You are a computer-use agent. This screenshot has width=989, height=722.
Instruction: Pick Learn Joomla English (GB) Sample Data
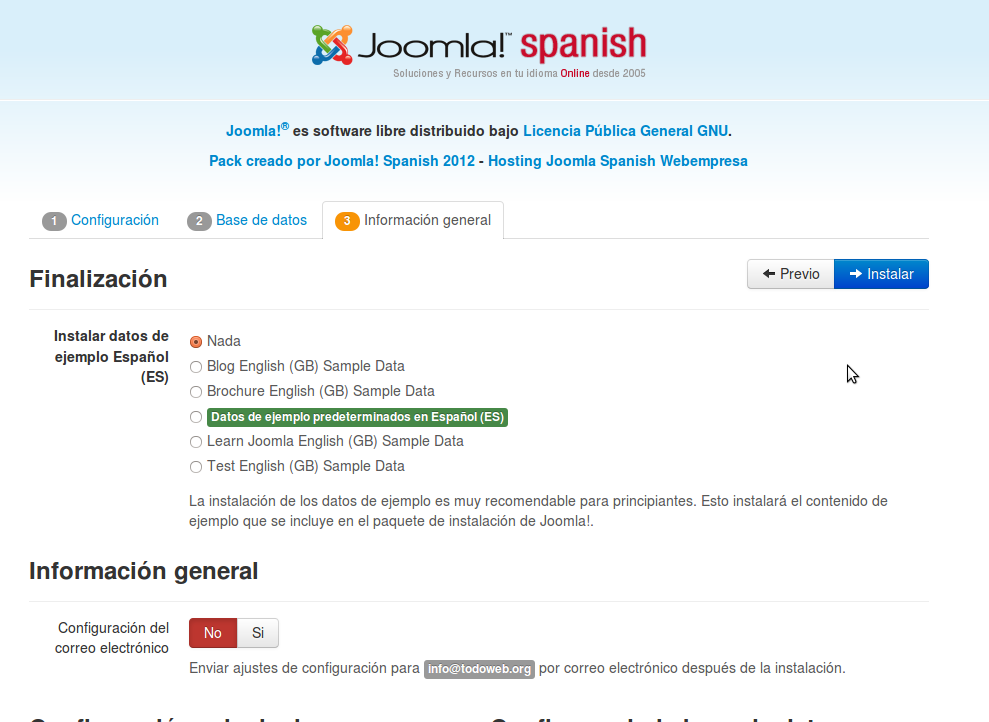[x=196, y=442]
